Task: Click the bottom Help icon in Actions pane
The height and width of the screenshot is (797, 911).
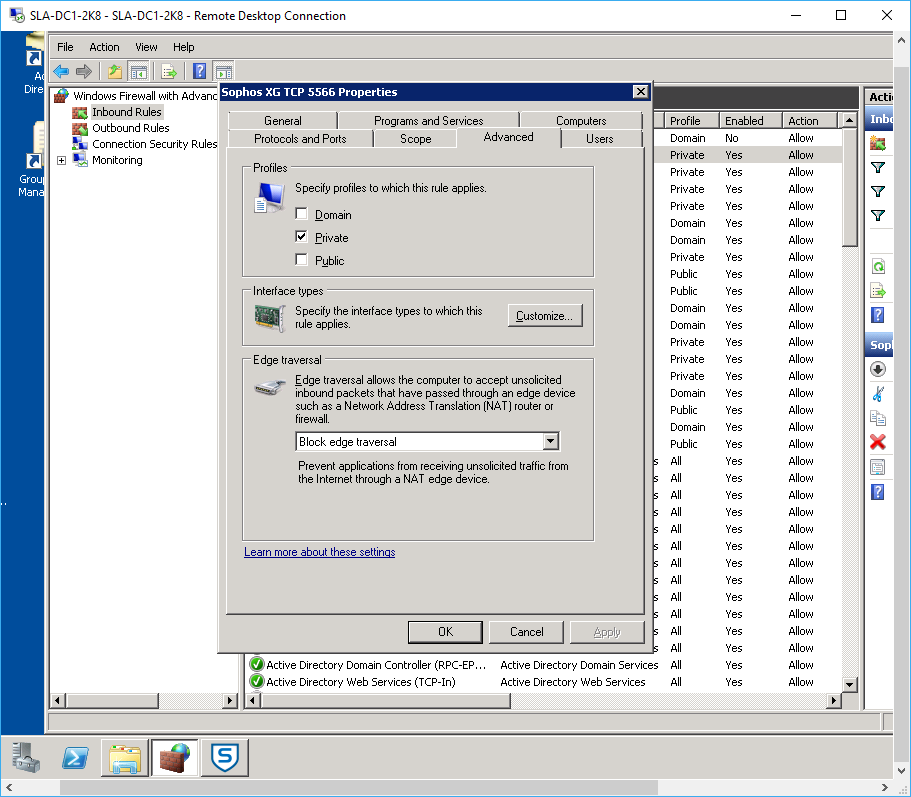Action: point(878,492)
